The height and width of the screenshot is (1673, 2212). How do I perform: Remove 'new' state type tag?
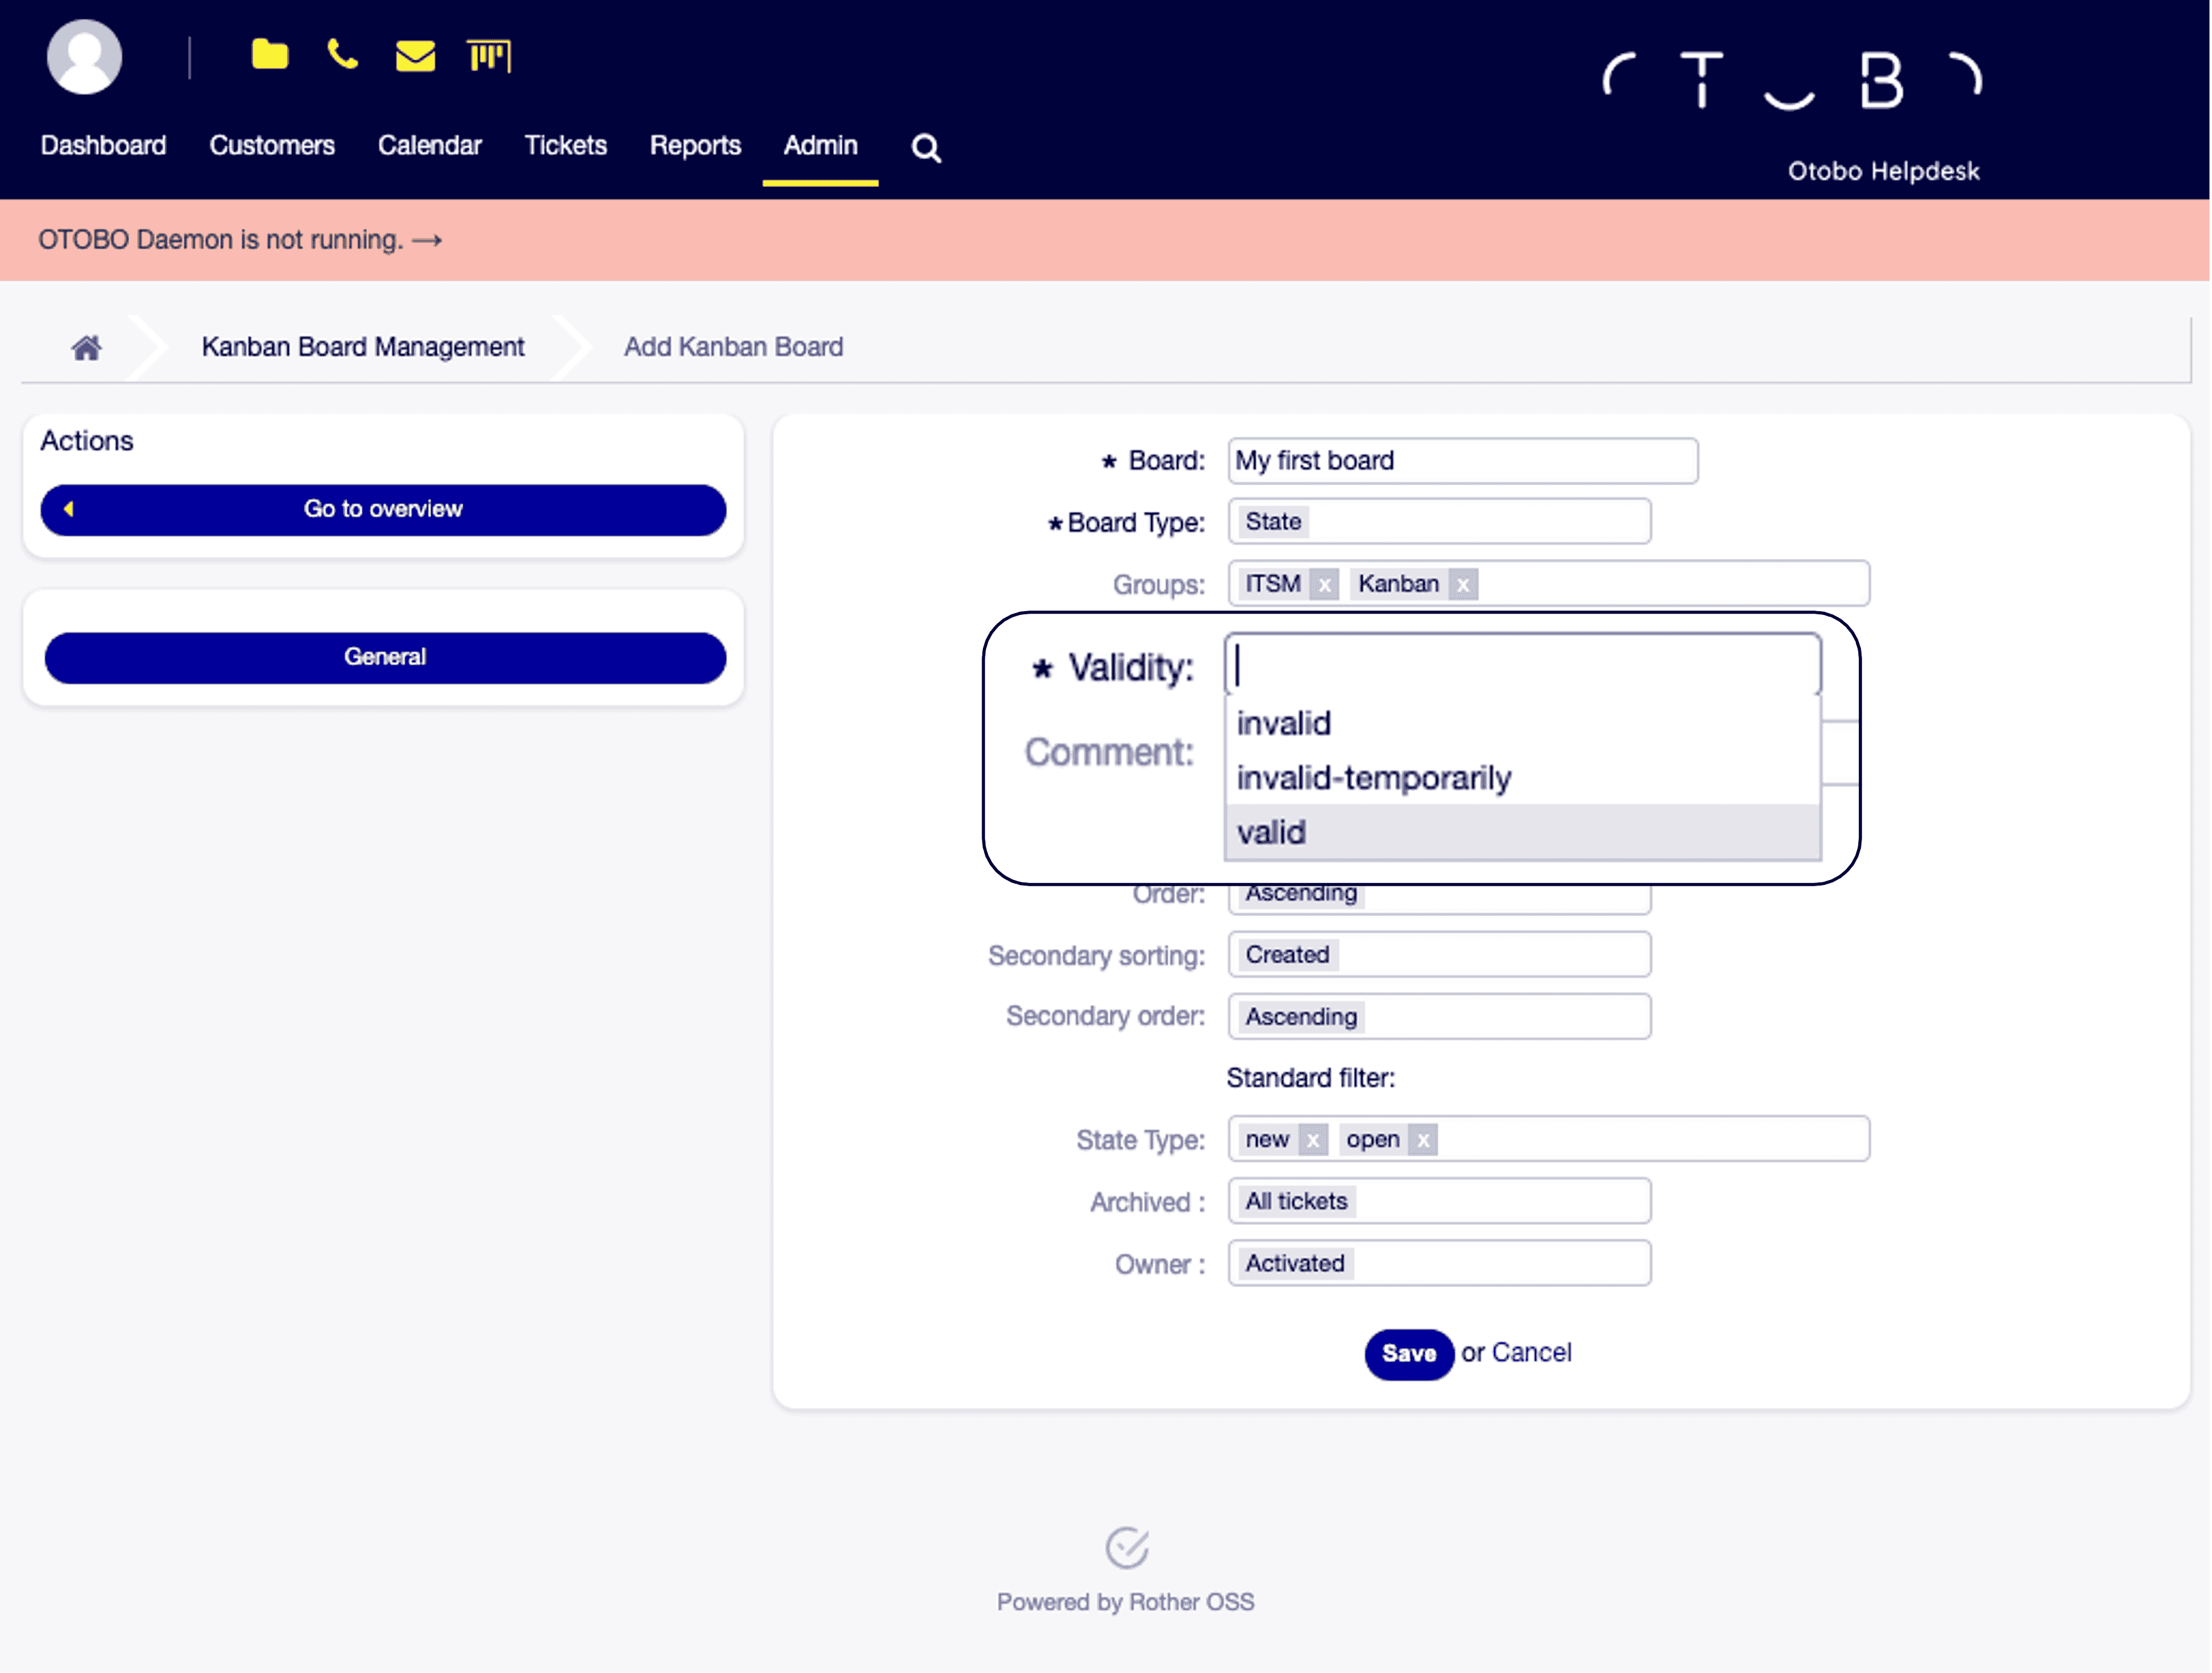point(1313,1140)
